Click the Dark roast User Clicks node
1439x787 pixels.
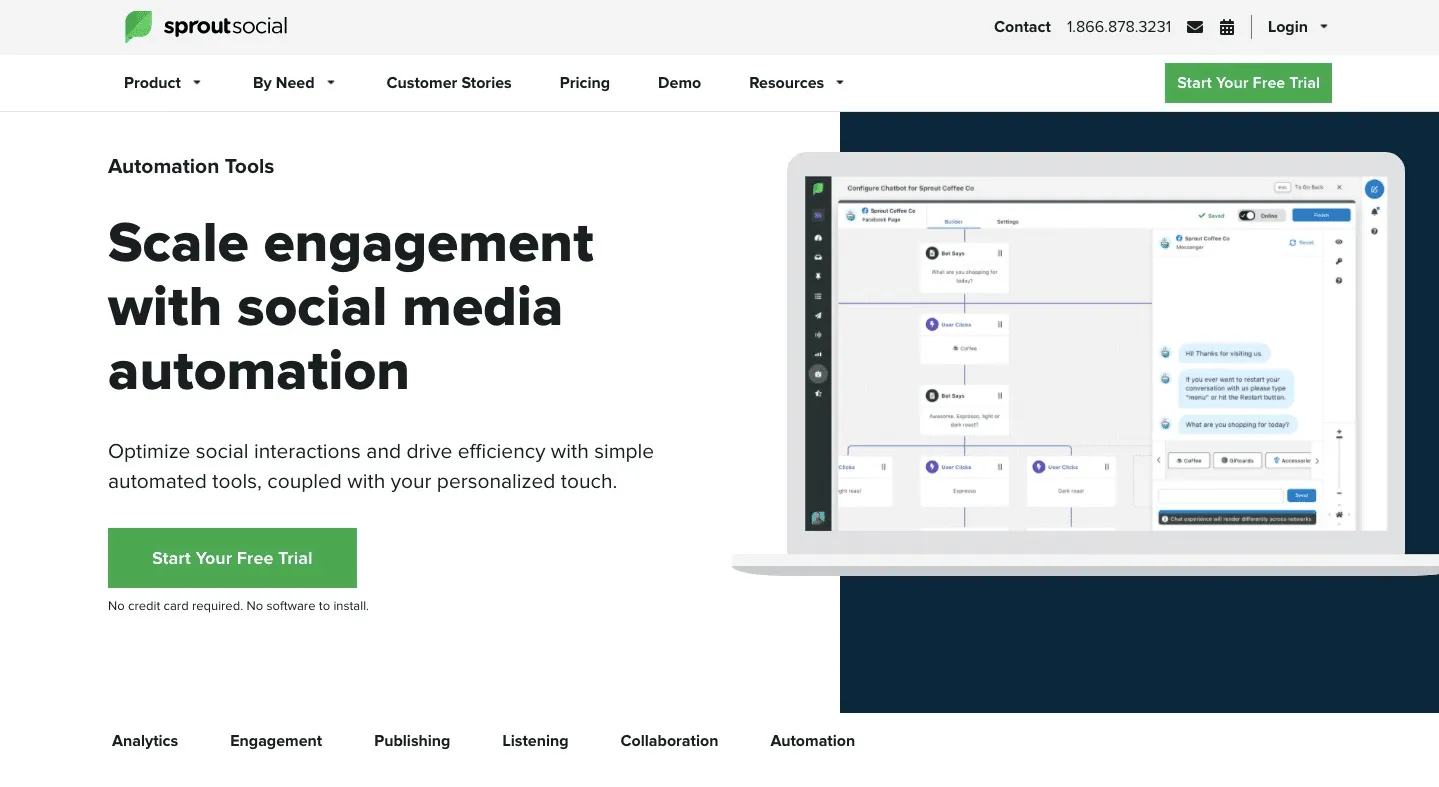pyautogui.click(x=1071, y=480)
